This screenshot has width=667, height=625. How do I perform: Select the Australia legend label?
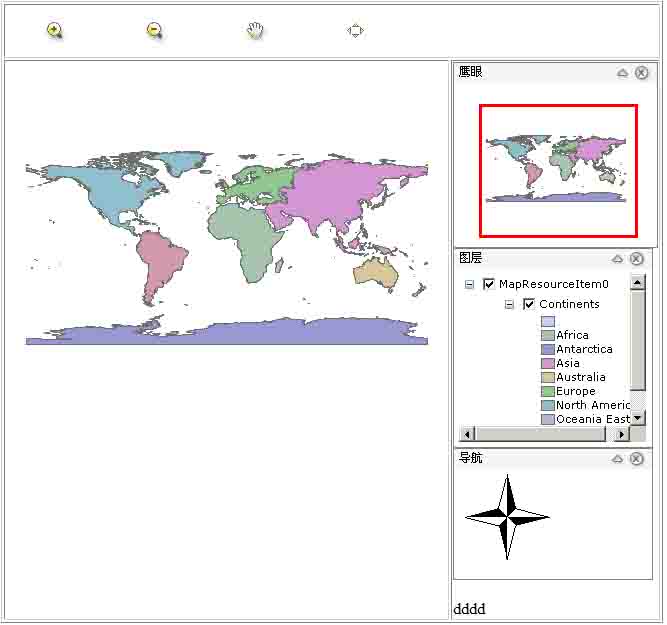581,378
